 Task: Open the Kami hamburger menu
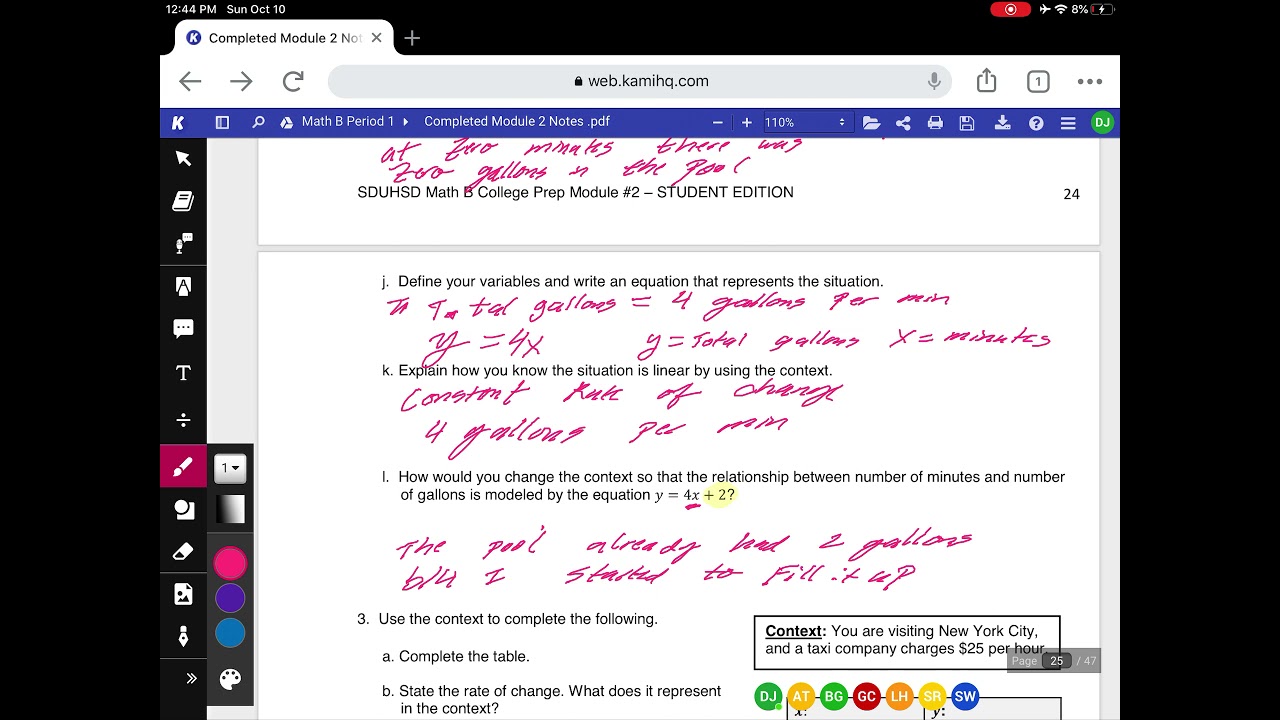[x=1068, y=123]
